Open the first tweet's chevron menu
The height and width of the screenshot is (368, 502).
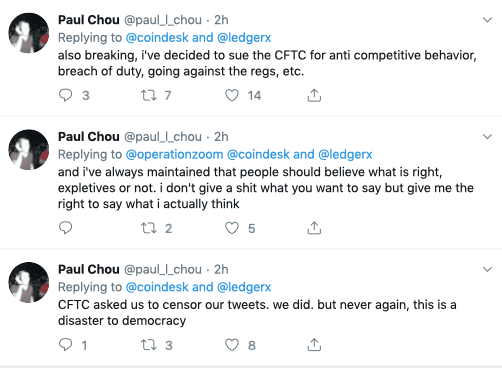pos(487,20)
